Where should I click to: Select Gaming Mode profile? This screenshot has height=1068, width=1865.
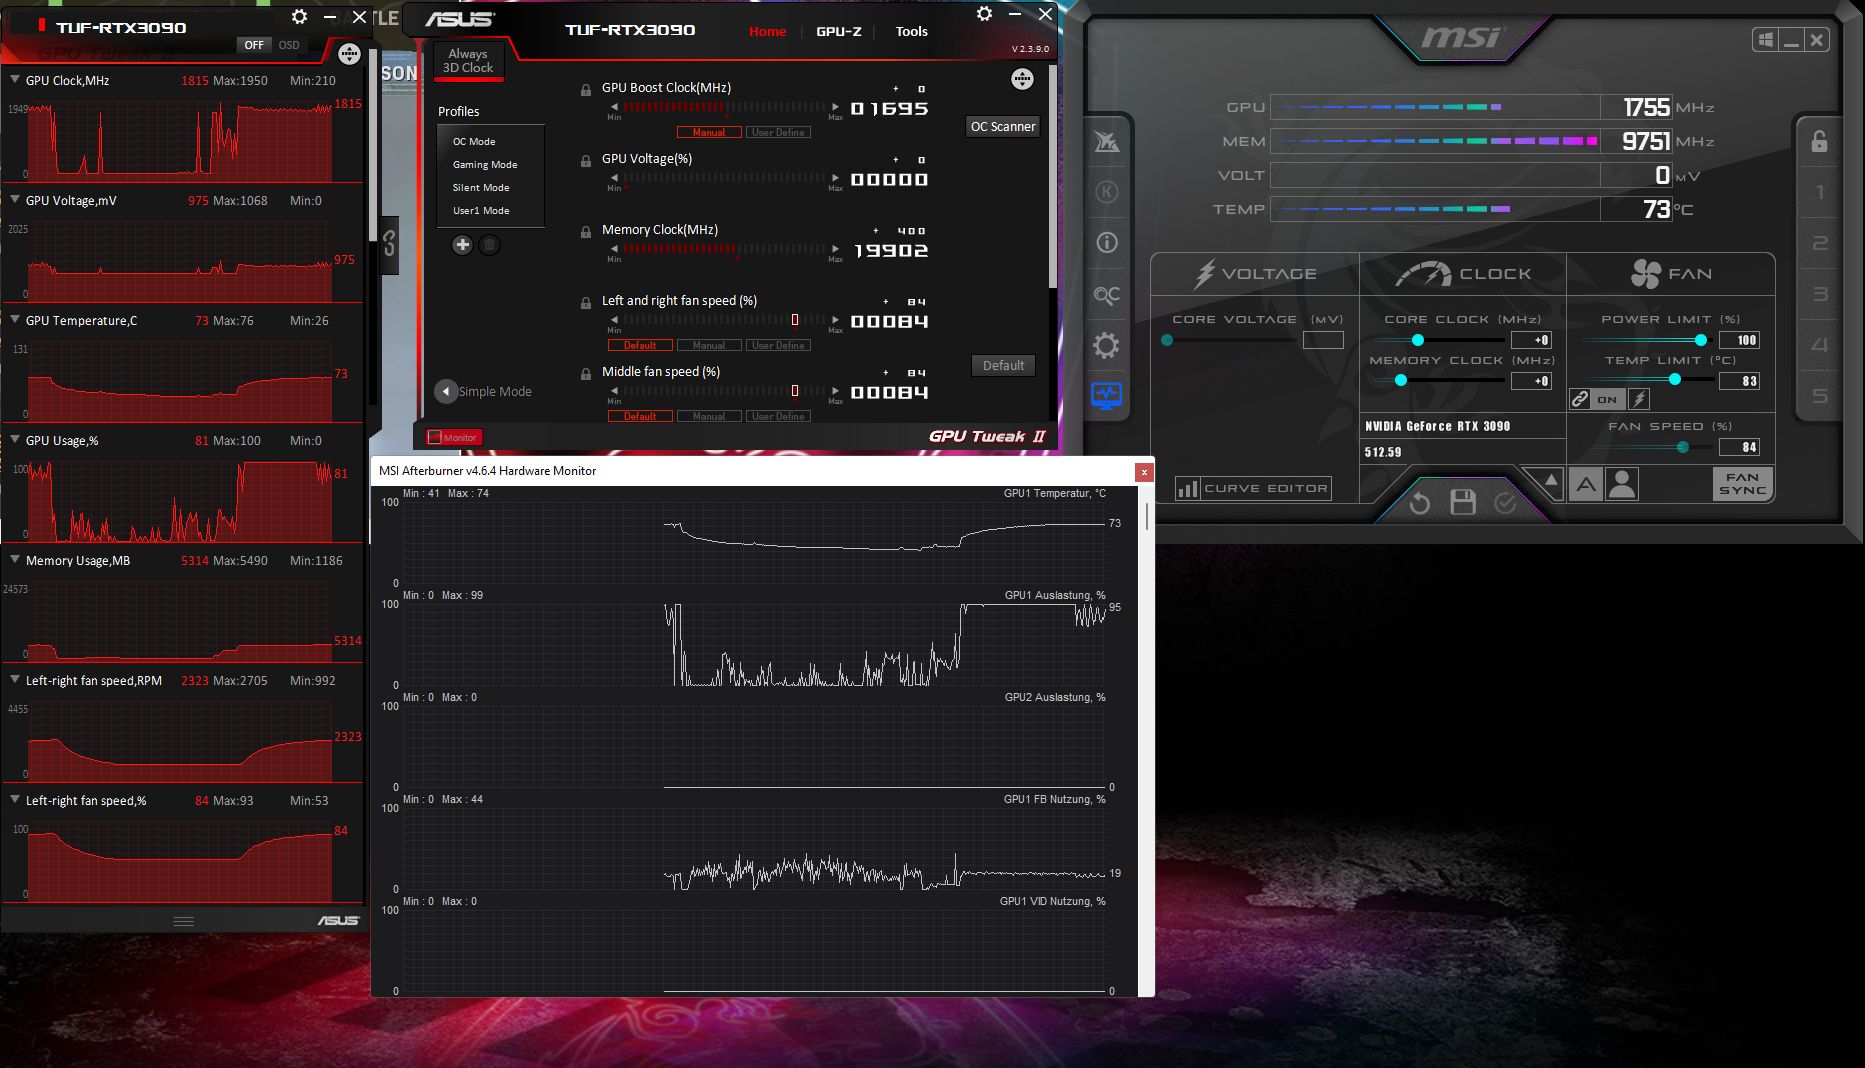click(485, 165)
